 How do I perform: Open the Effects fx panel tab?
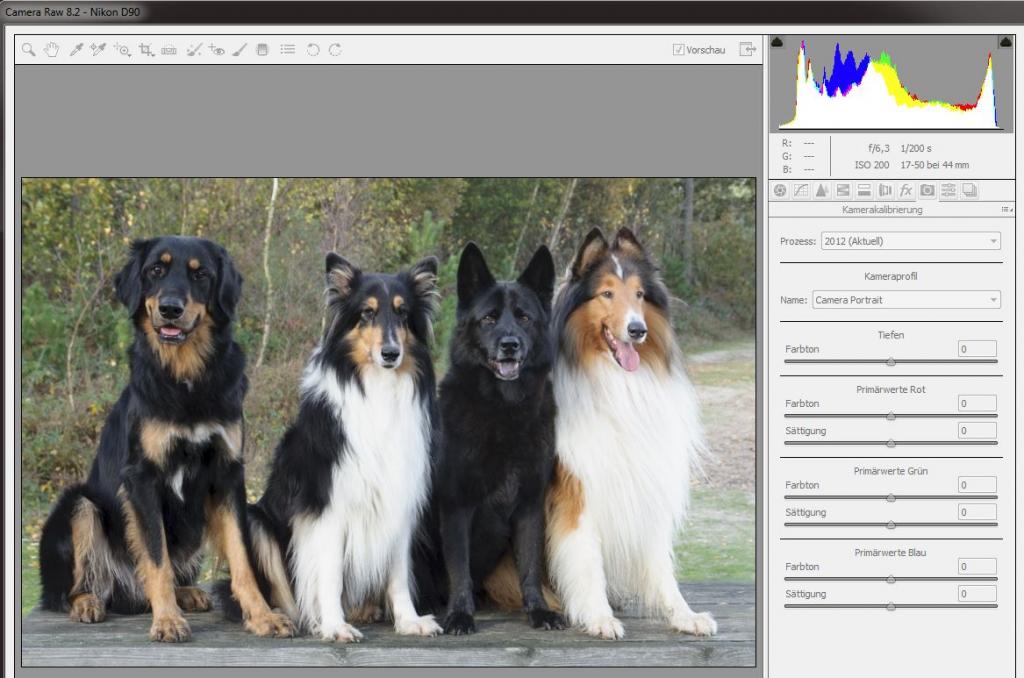(x=906, y=190)
